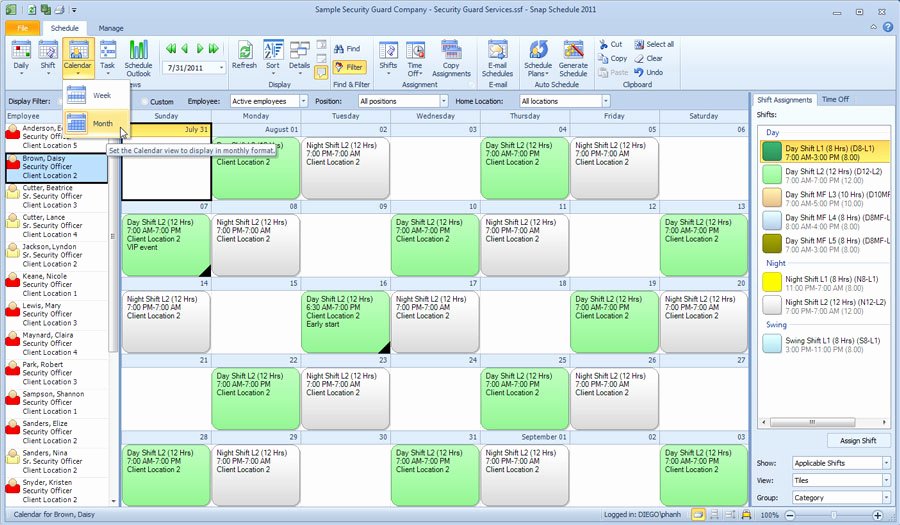Screen dimensions: 900x525
Task: Choose Week from the Calendar menu
Action: click(96, 95)
